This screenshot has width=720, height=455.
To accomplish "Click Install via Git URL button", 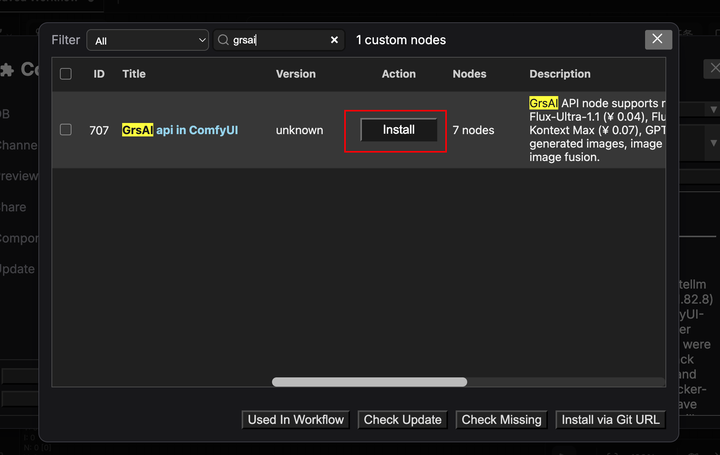I will 610,420.
